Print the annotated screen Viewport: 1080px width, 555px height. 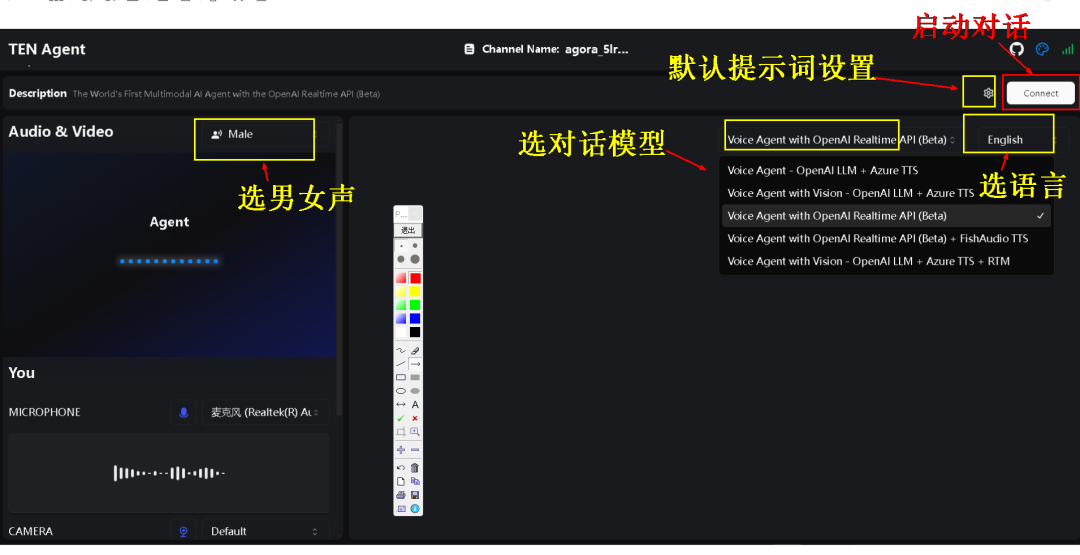[401, 495]
